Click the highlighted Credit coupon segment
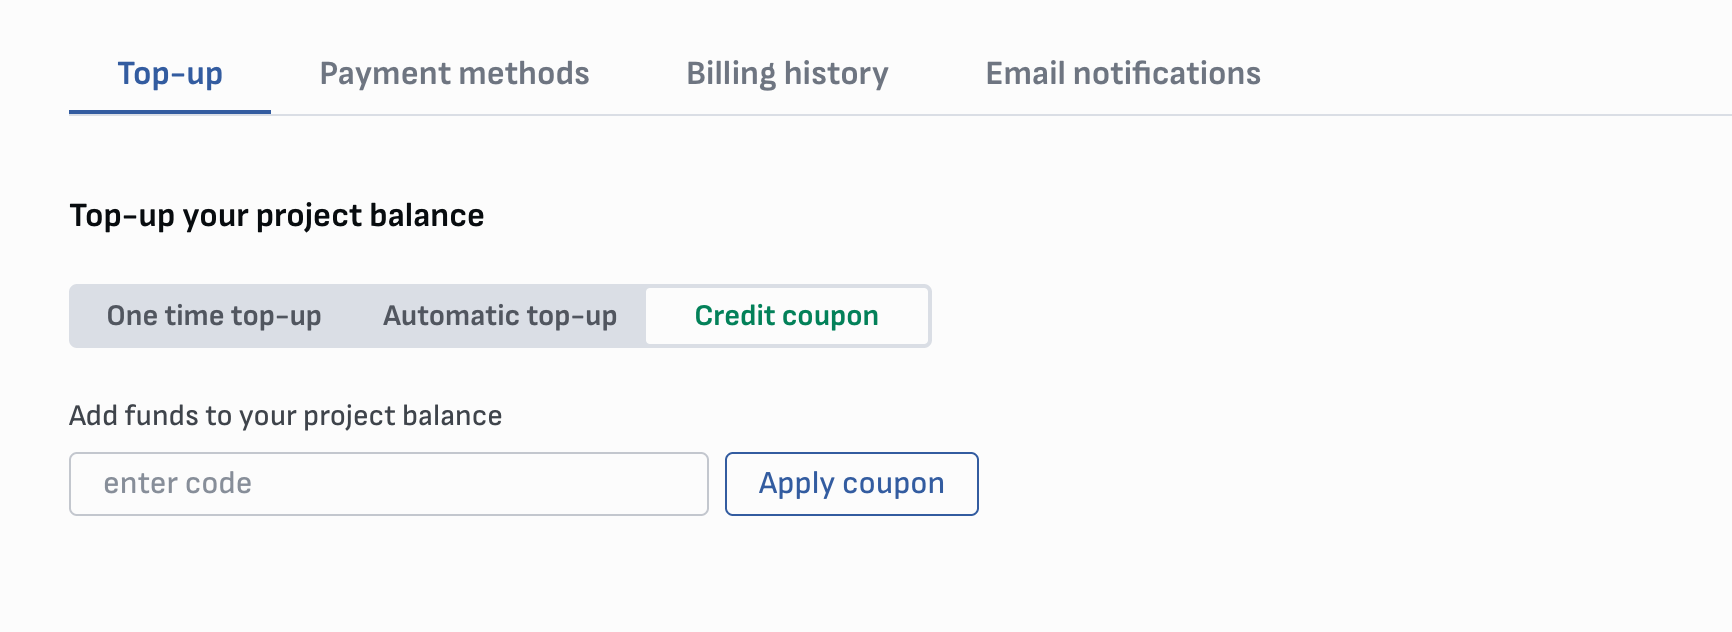 pyautogui.click(x=787, y=316)
